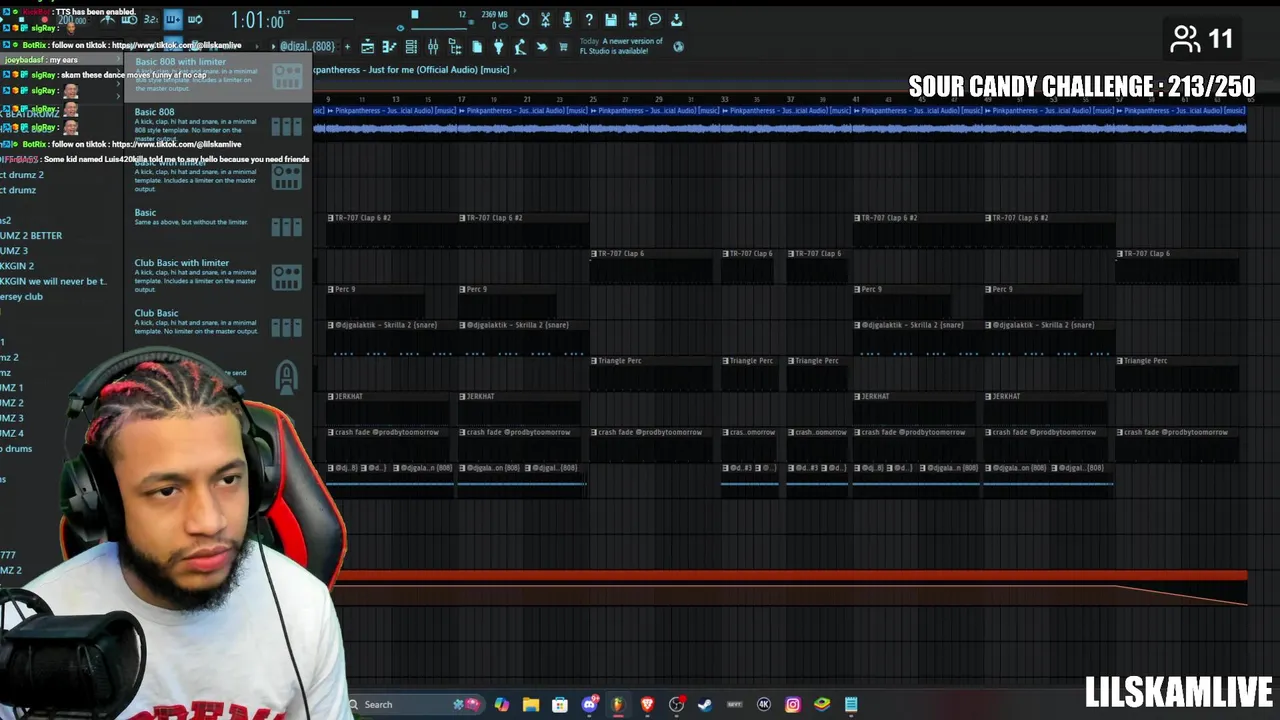Open the project picker files icon
This screenshot has width=1280, height=720.
[x=477, y=47]
